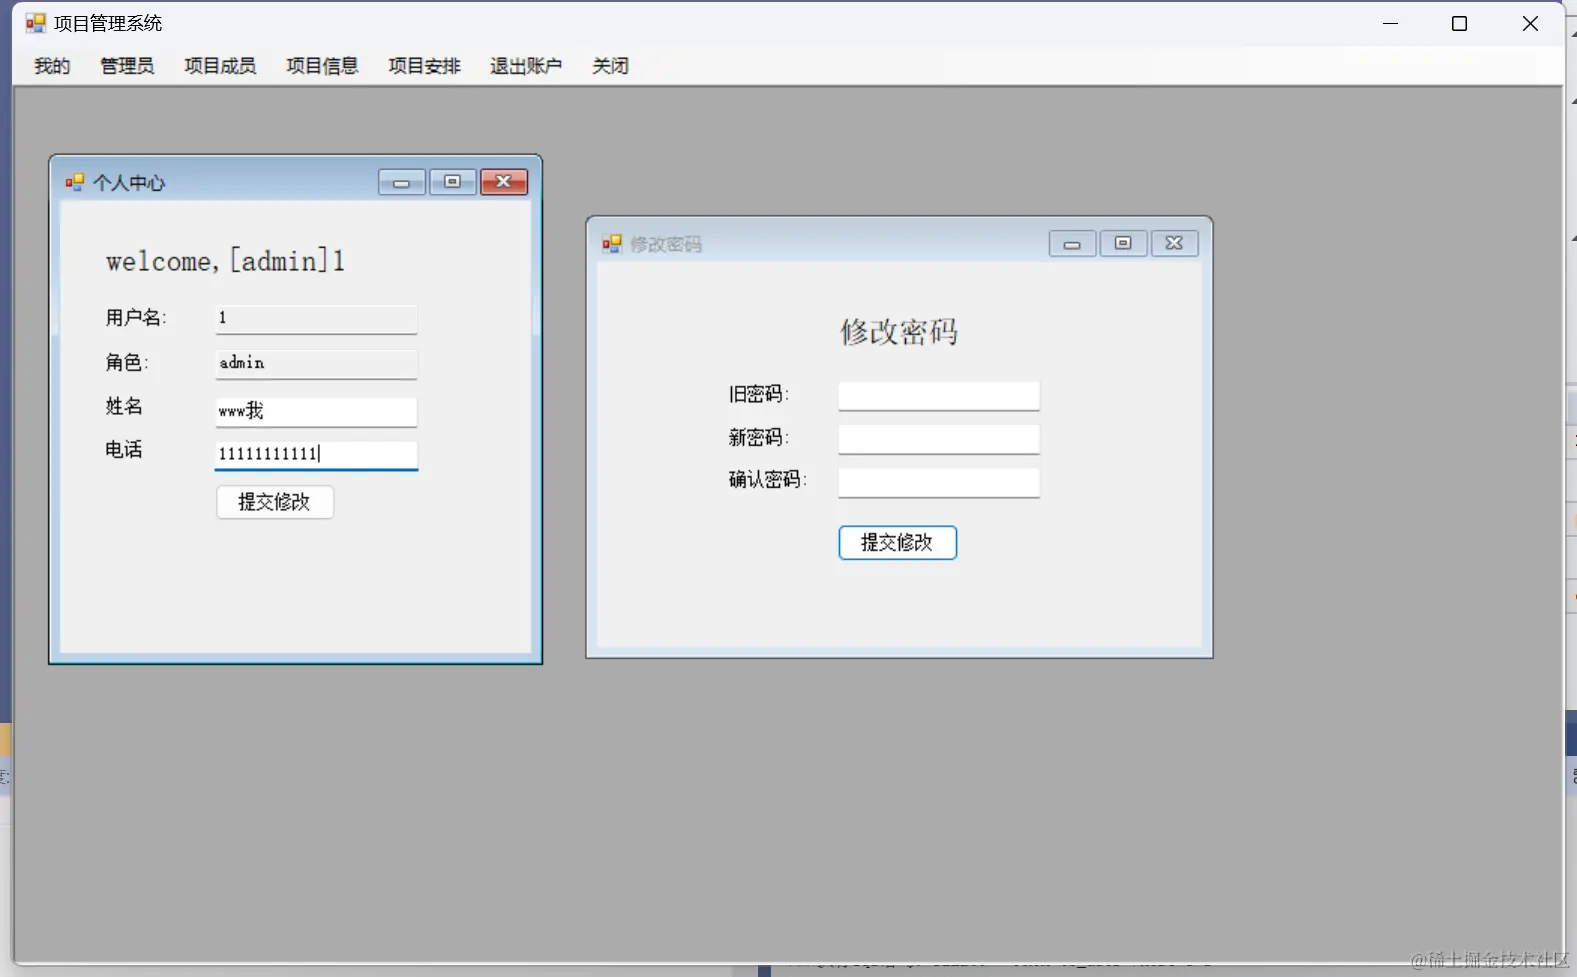Click the 新密码: label

759,438
